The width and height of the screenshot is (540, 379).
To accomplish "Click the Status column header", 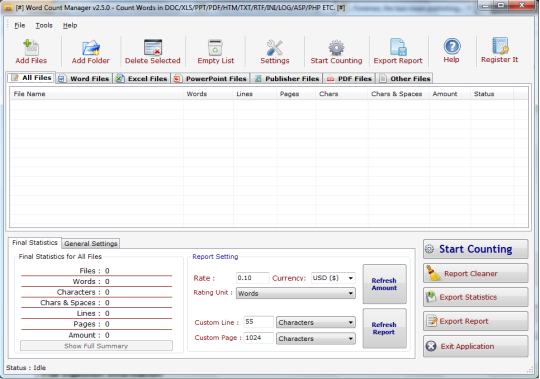I will pyautogui.click(x=492, y=94).
